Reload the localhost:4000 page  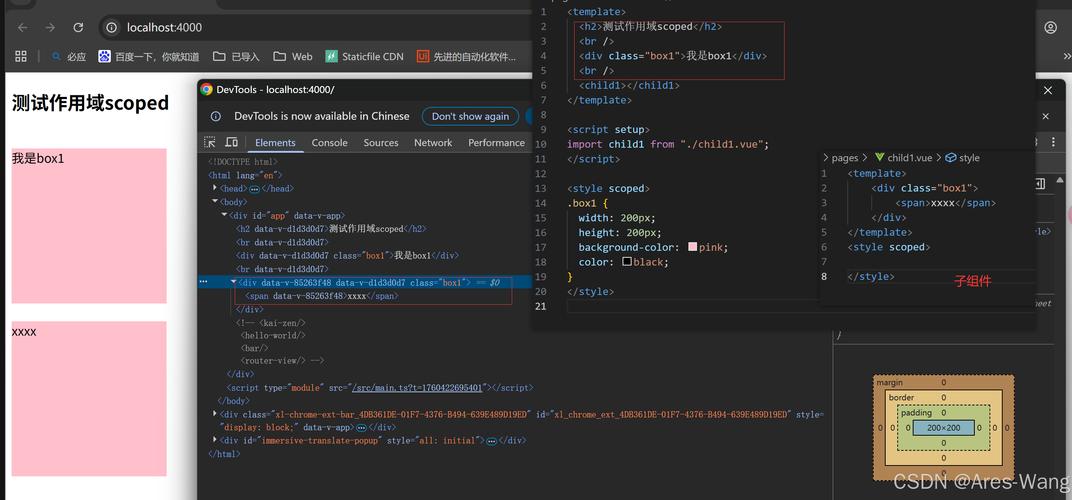coord(78,27)
